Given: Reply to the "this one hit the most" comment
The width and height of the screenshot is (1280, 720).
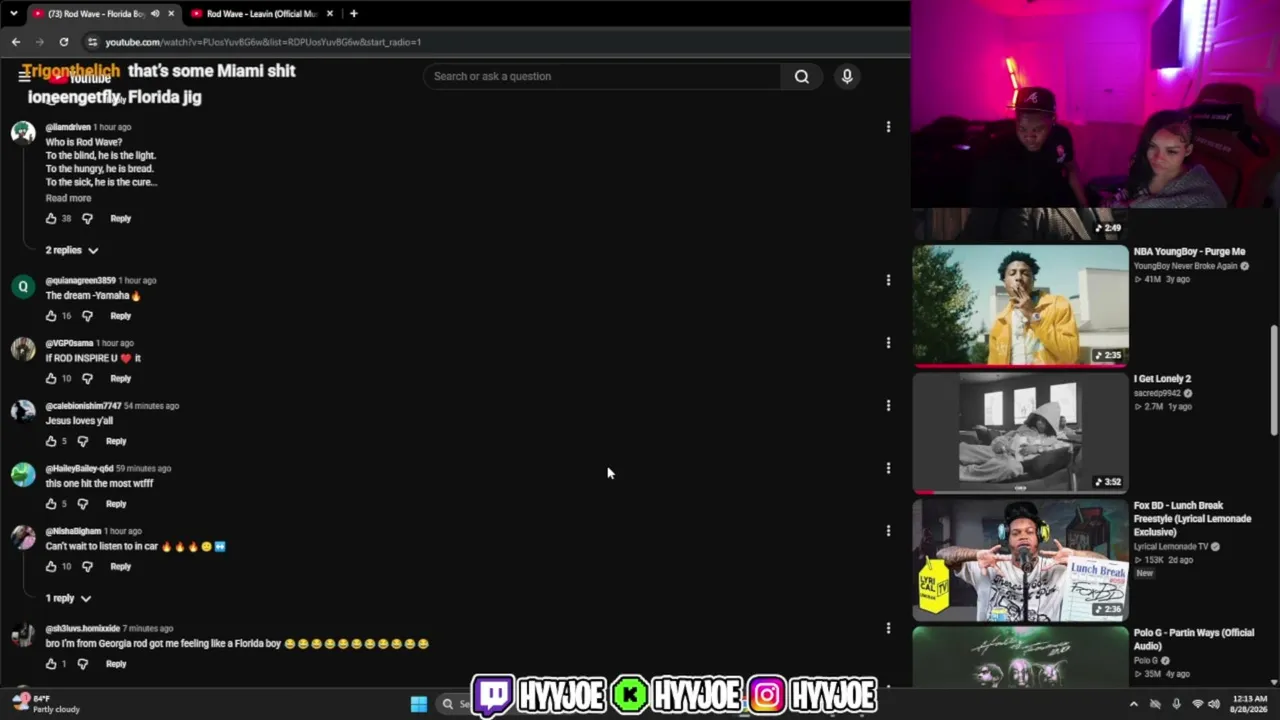Looking at the screenshot, I should coord(116,504).
